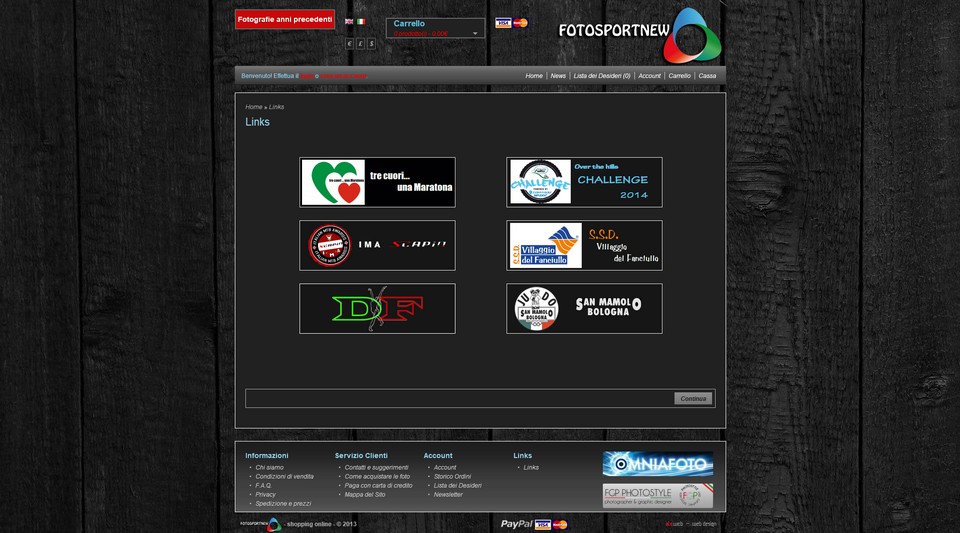
Task: Open Newsletter footer link
Action: pyautogui.click(x=448, y=494)
